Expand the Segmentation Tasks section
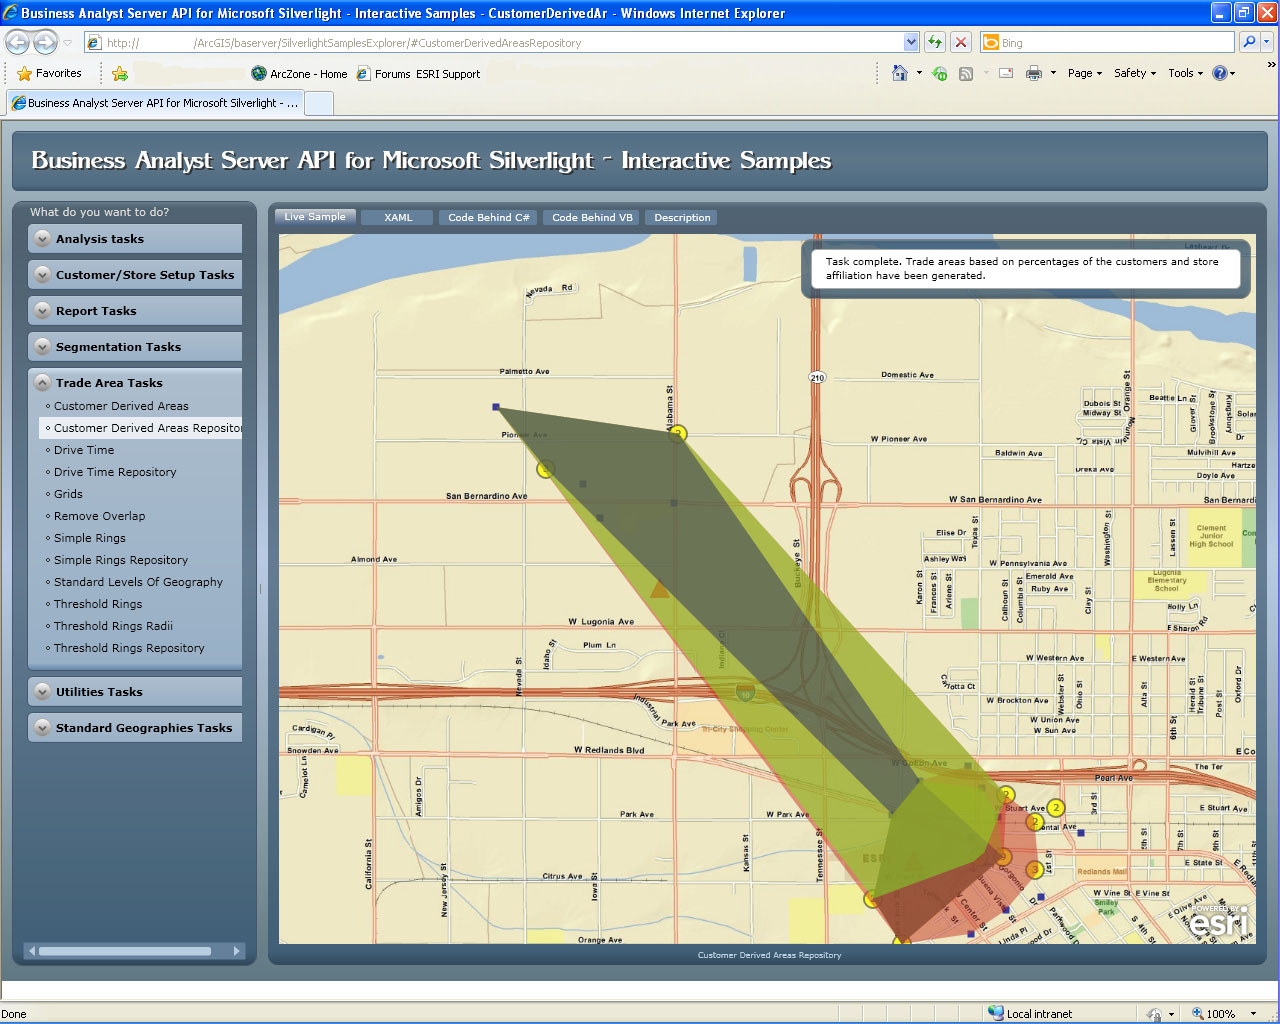Viewport: 1280px width, 1024px height. tap(135, 347)
